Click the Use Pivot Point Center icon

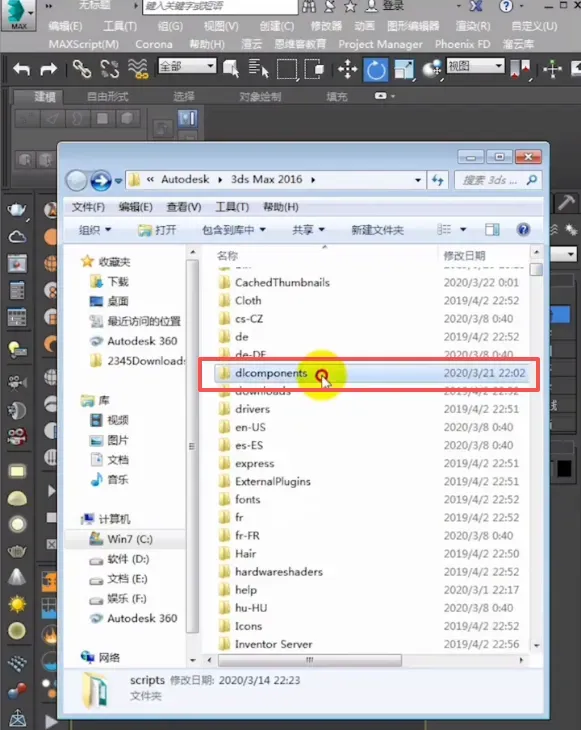click(x=520, y=70)
